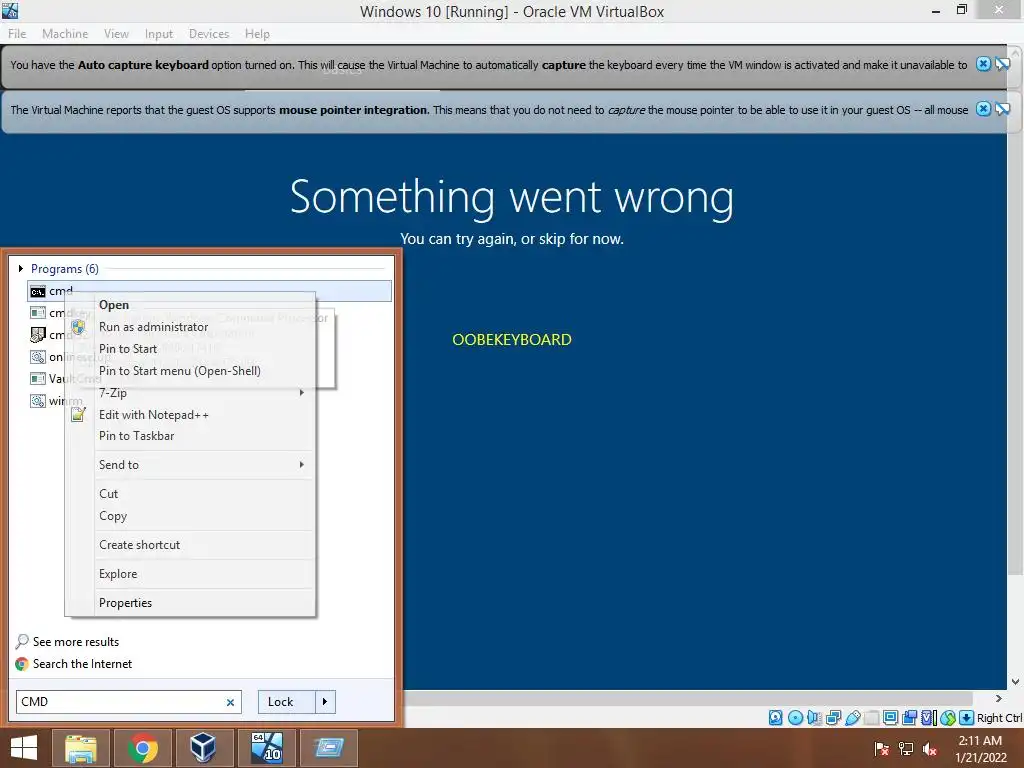
Task: Click the horizontal scrollbar right arrow
Action: (999, 698)
